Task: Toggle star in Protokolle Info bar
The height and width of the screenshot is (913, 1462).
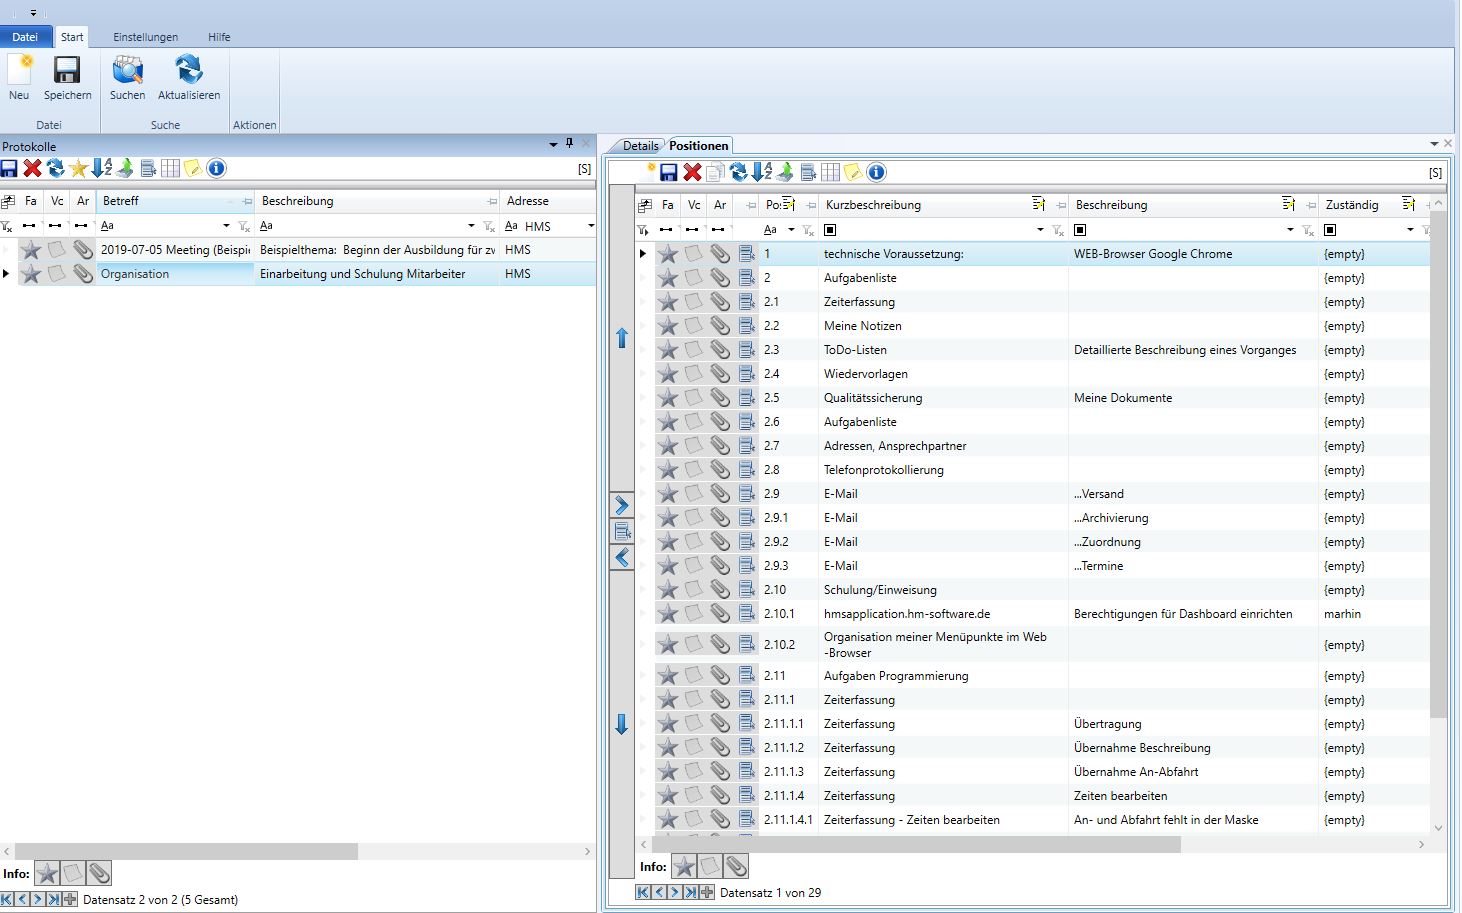Action: tap(47, 874)
